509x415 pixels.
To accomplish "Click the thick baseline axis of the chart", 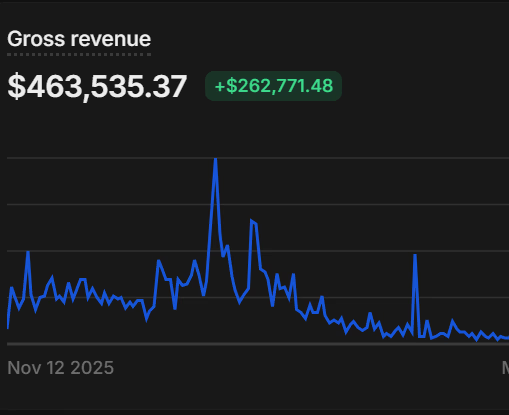I will coord(258,344).
